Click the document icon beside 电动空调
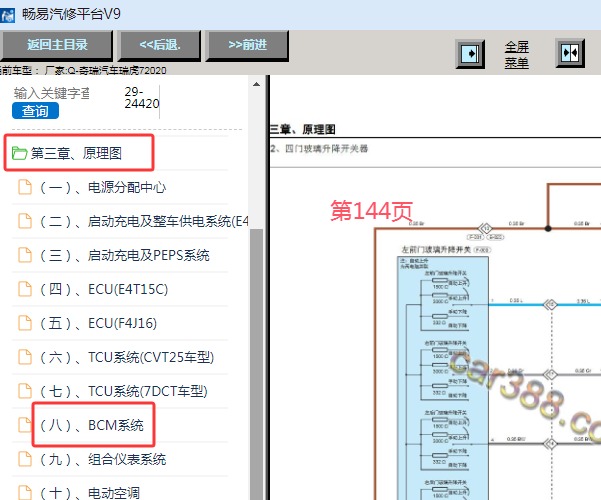Image resolution: width=601 pixels, height=500 pixels. [25, 493]
